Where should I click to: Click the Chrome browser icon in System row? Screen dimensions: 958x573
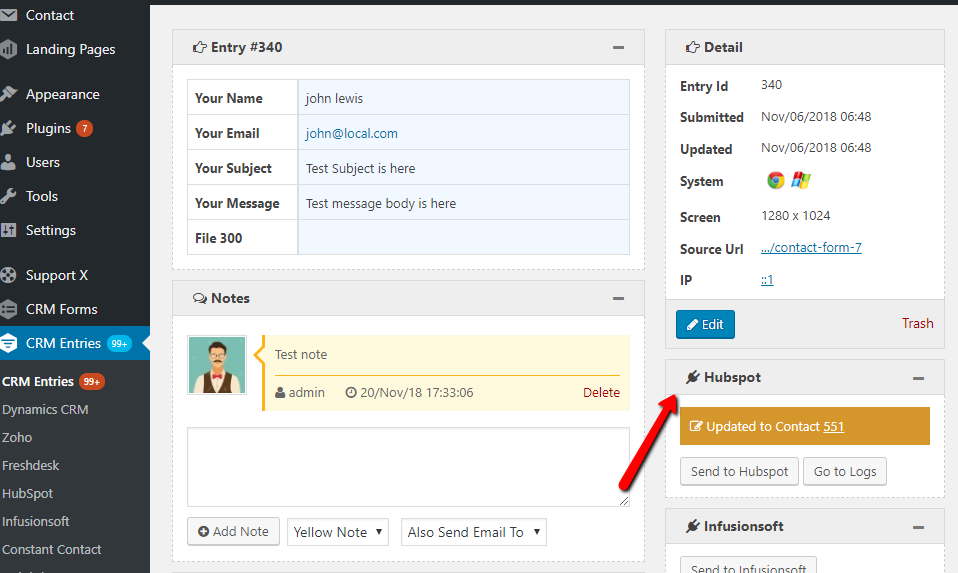pos(775,180)
